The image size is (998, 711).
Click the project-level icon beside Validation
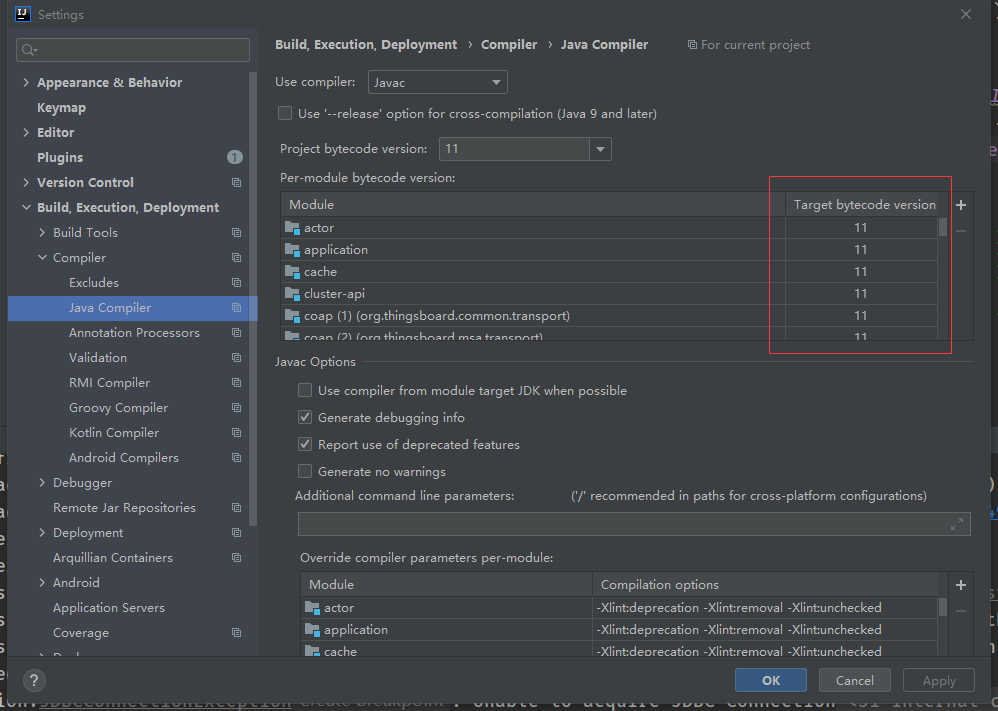(236, 358)
